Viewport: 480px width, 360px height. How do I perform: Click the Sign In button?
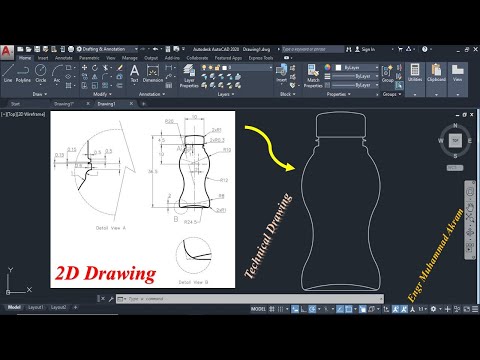pyautogui.click(x=365, y=49)
